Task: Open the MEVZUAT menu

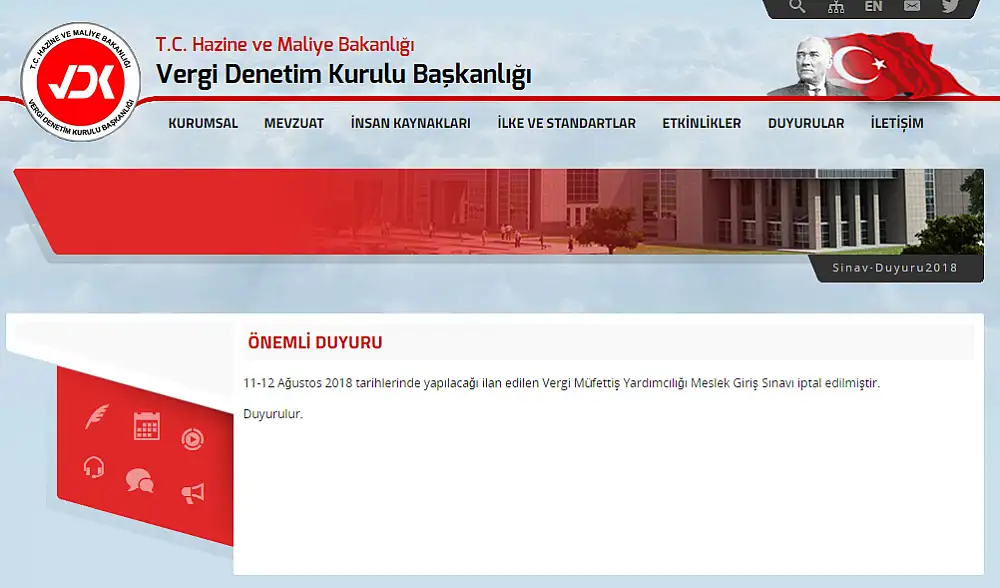Action: click(x=294, y=123)
